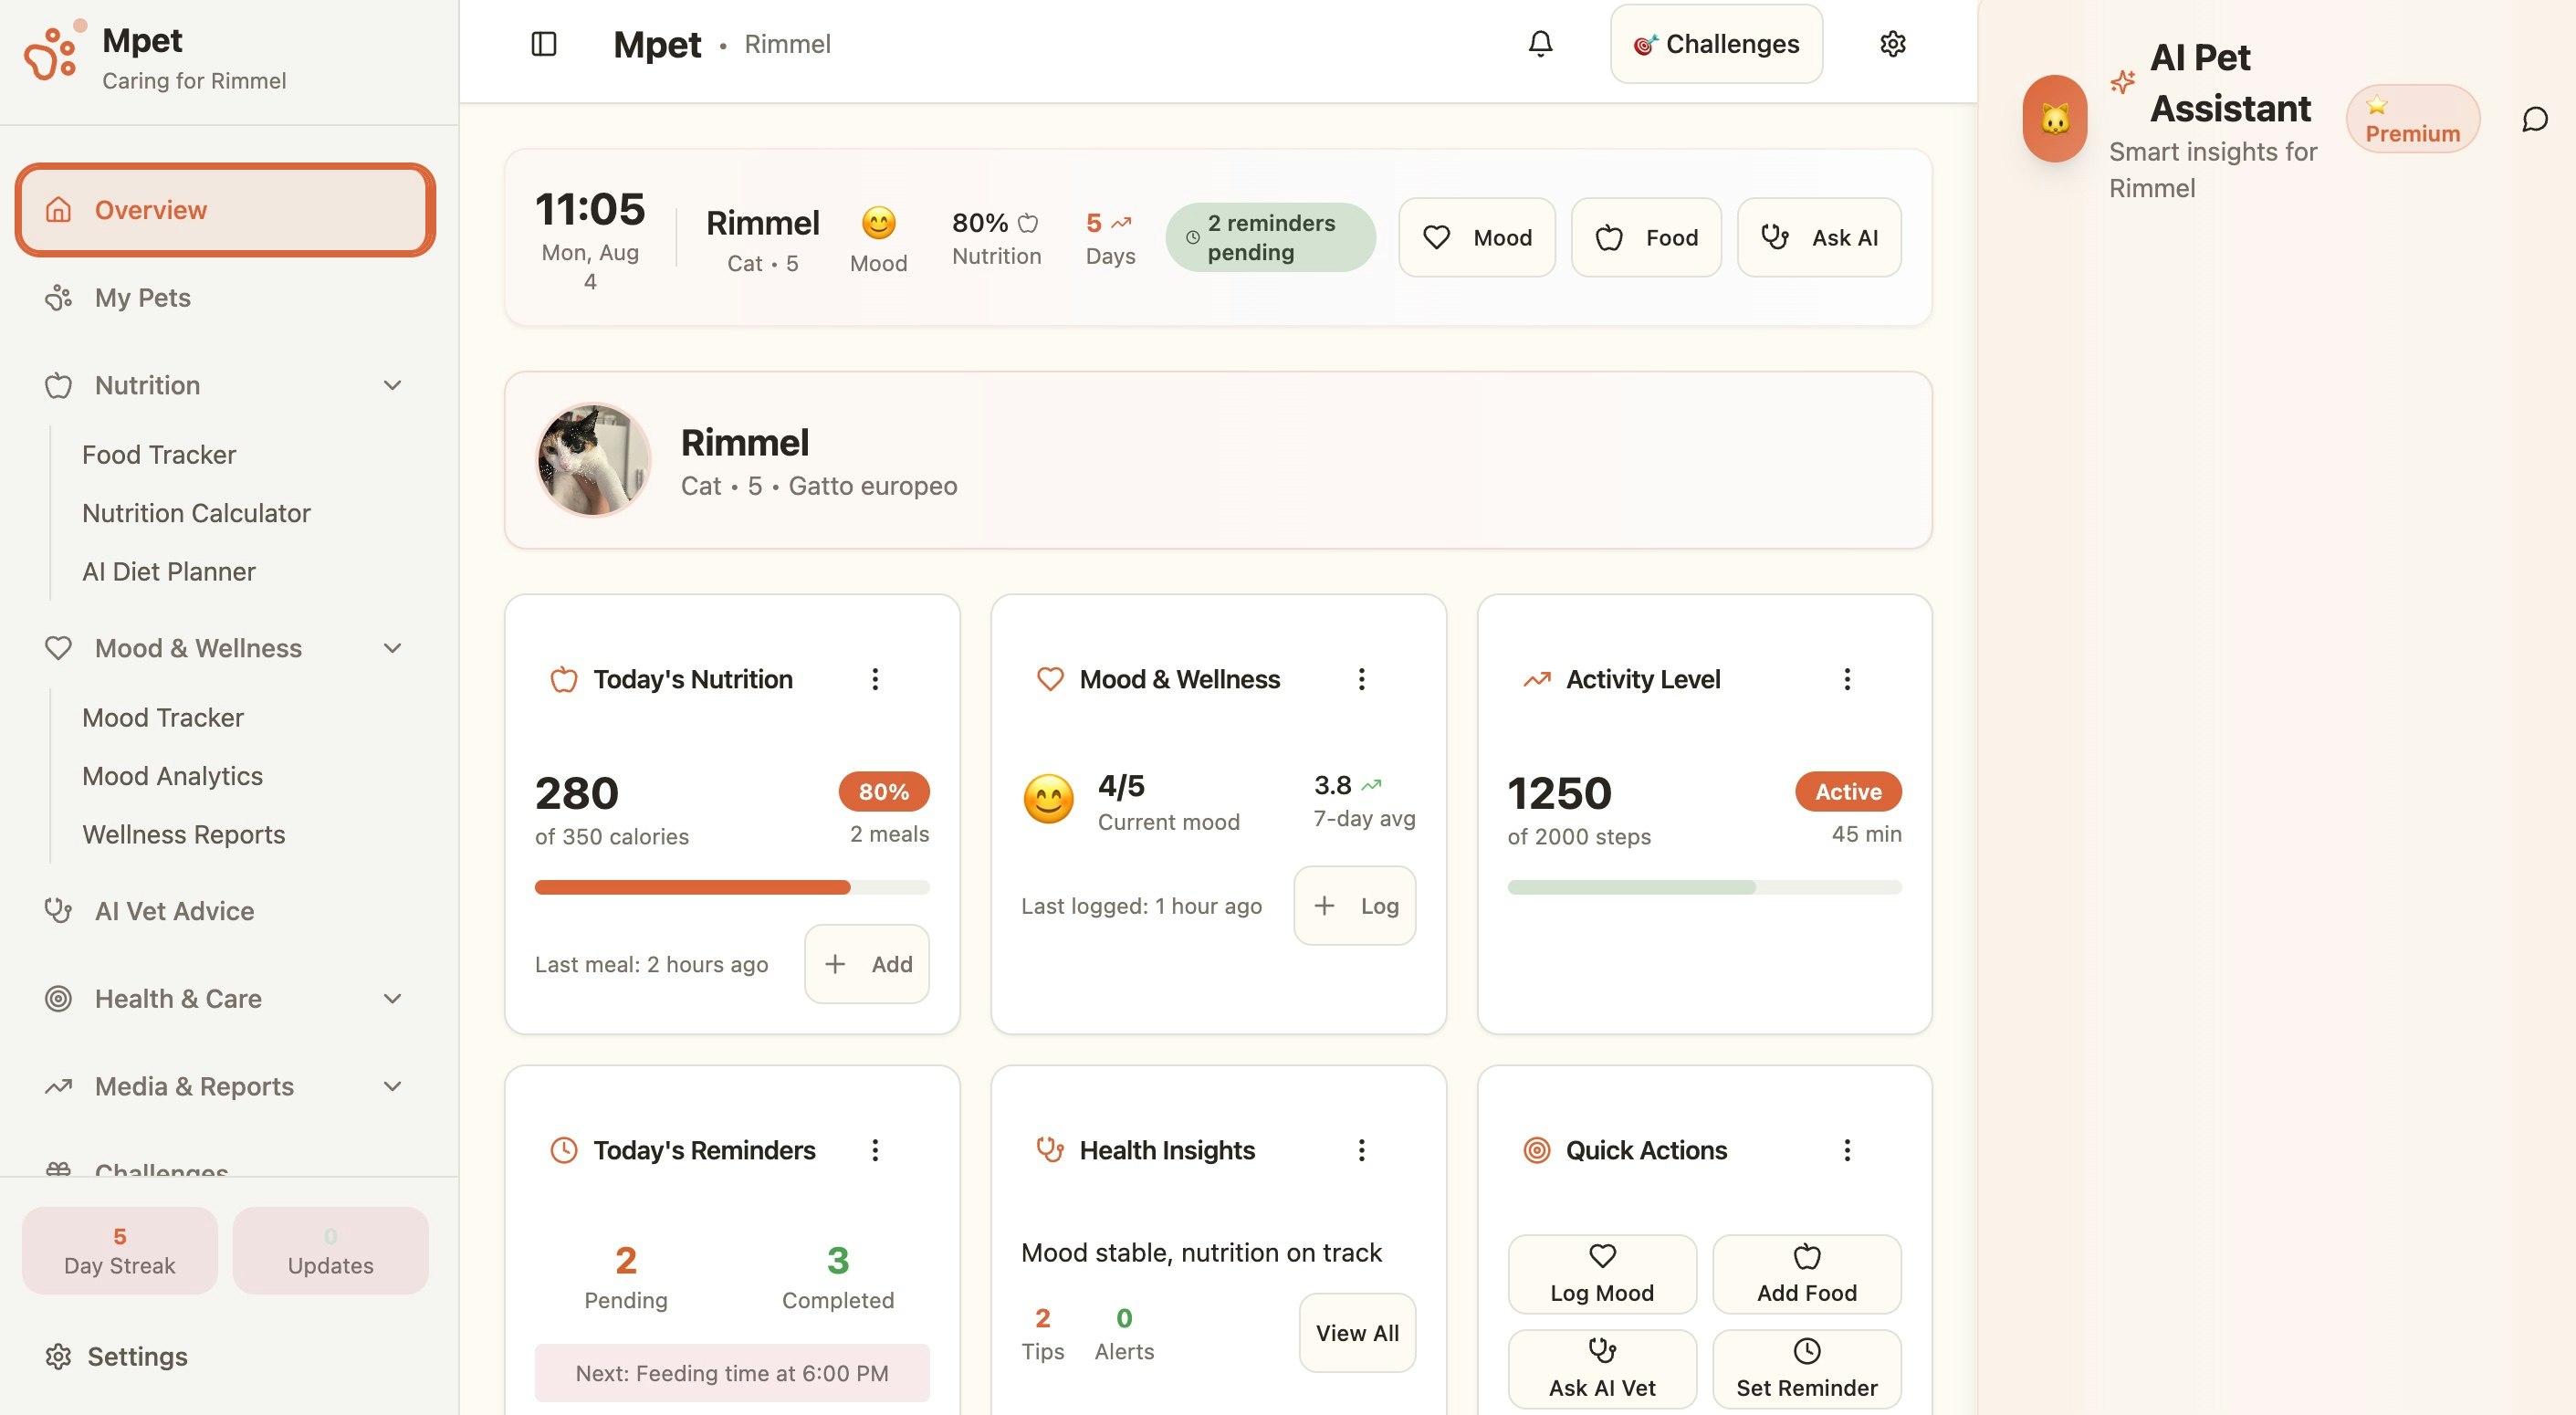Viewport: 2576px width, 1415px height.
Task: Toggle the sidebar panel icon
Action: pos(544,44)
